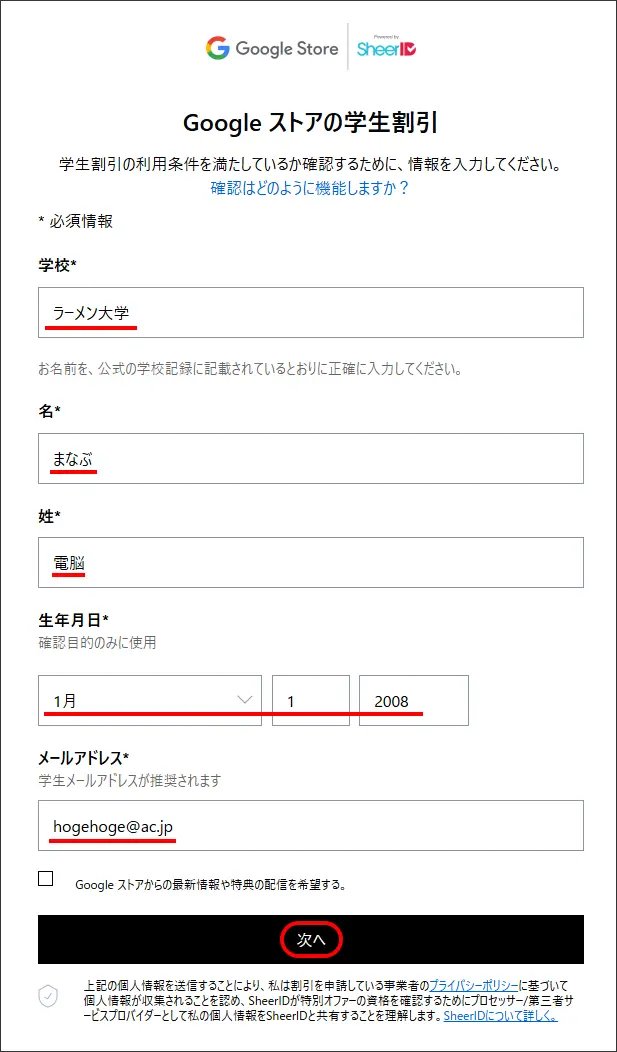Click the chevron arrow in month selector
The width and height of the screenshot is (617, 1052).
pos(245,700)
